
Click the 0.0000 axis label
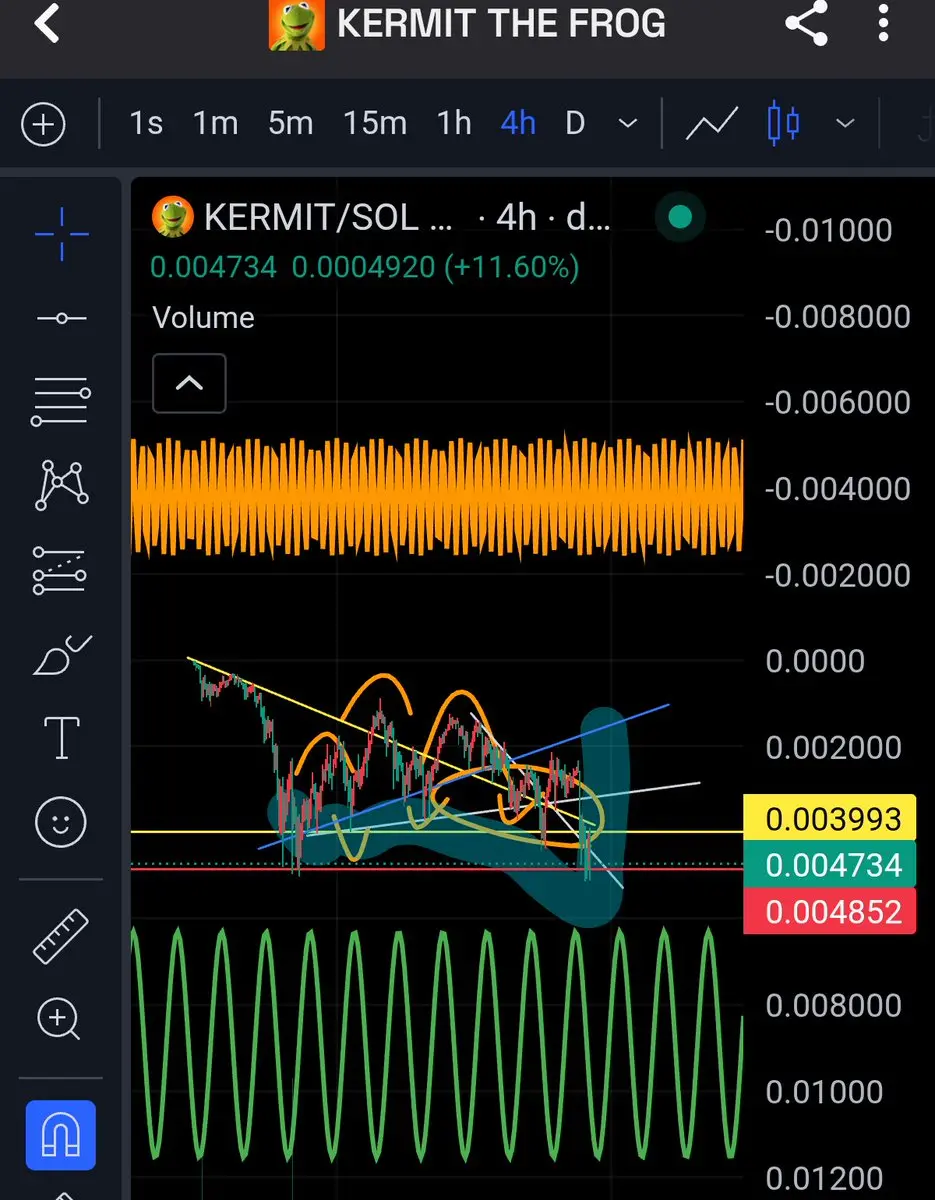click(x=815, y=661)
